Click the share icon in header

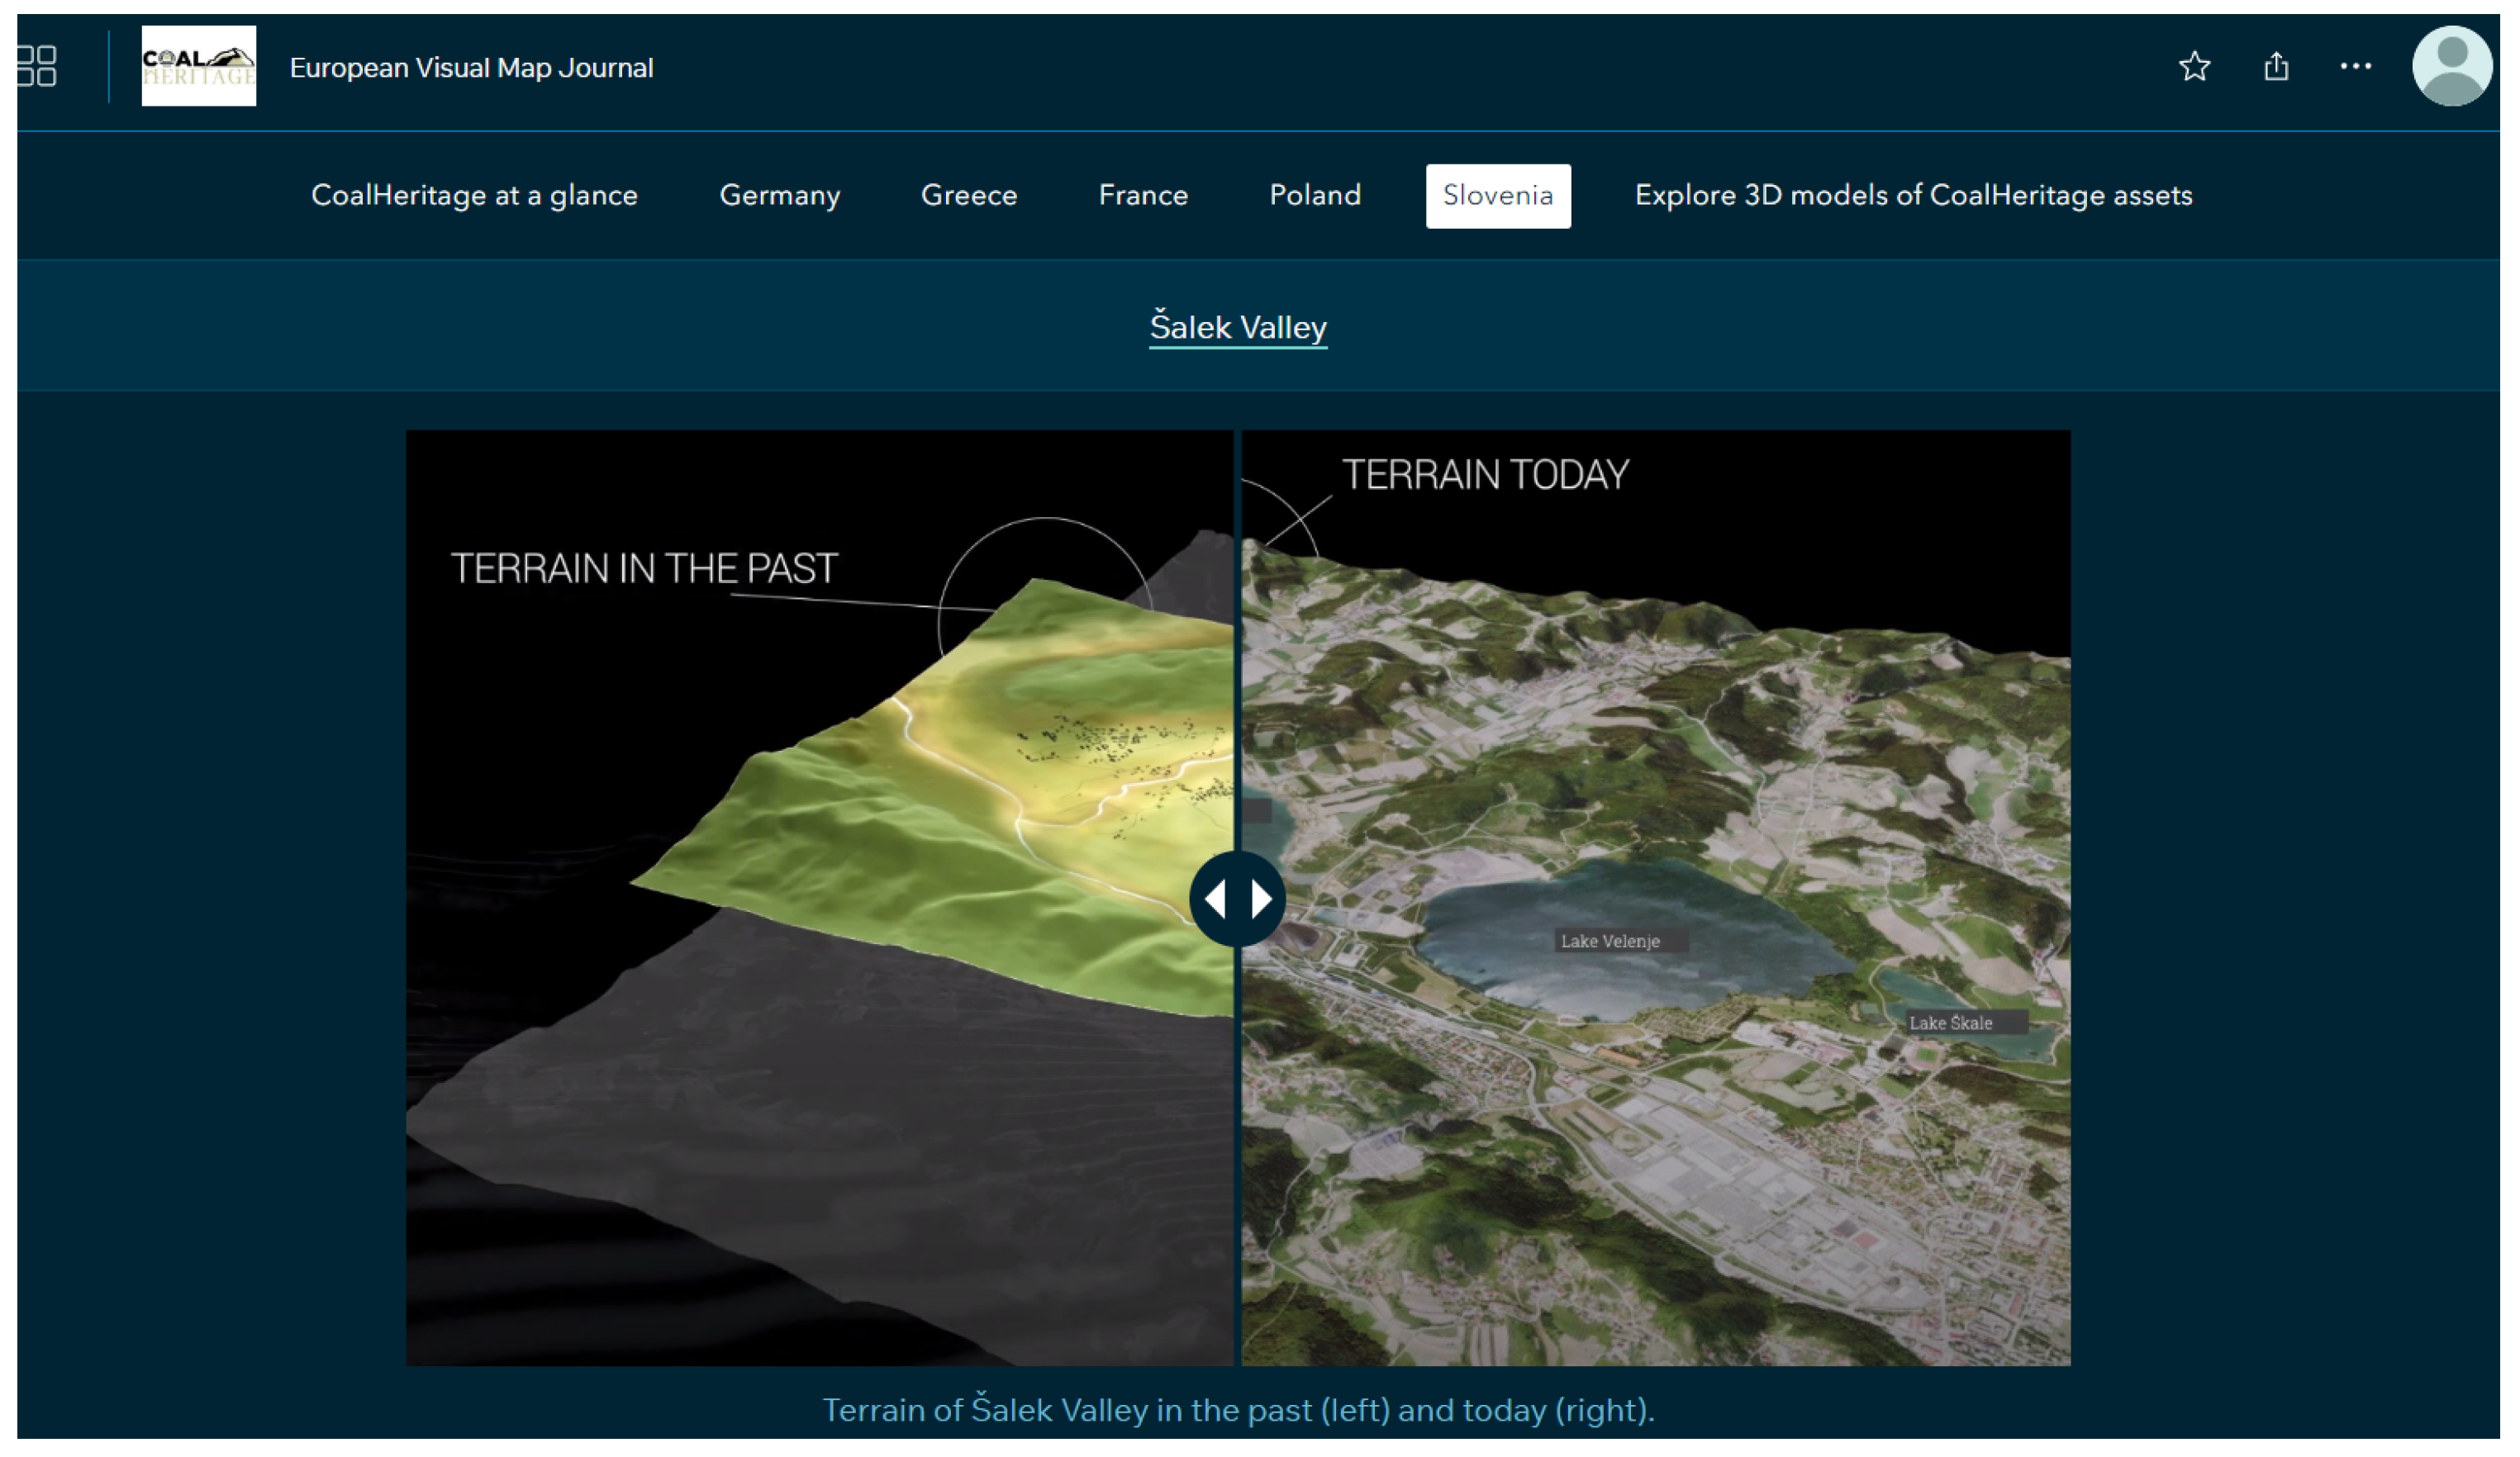pos(2276,66)
